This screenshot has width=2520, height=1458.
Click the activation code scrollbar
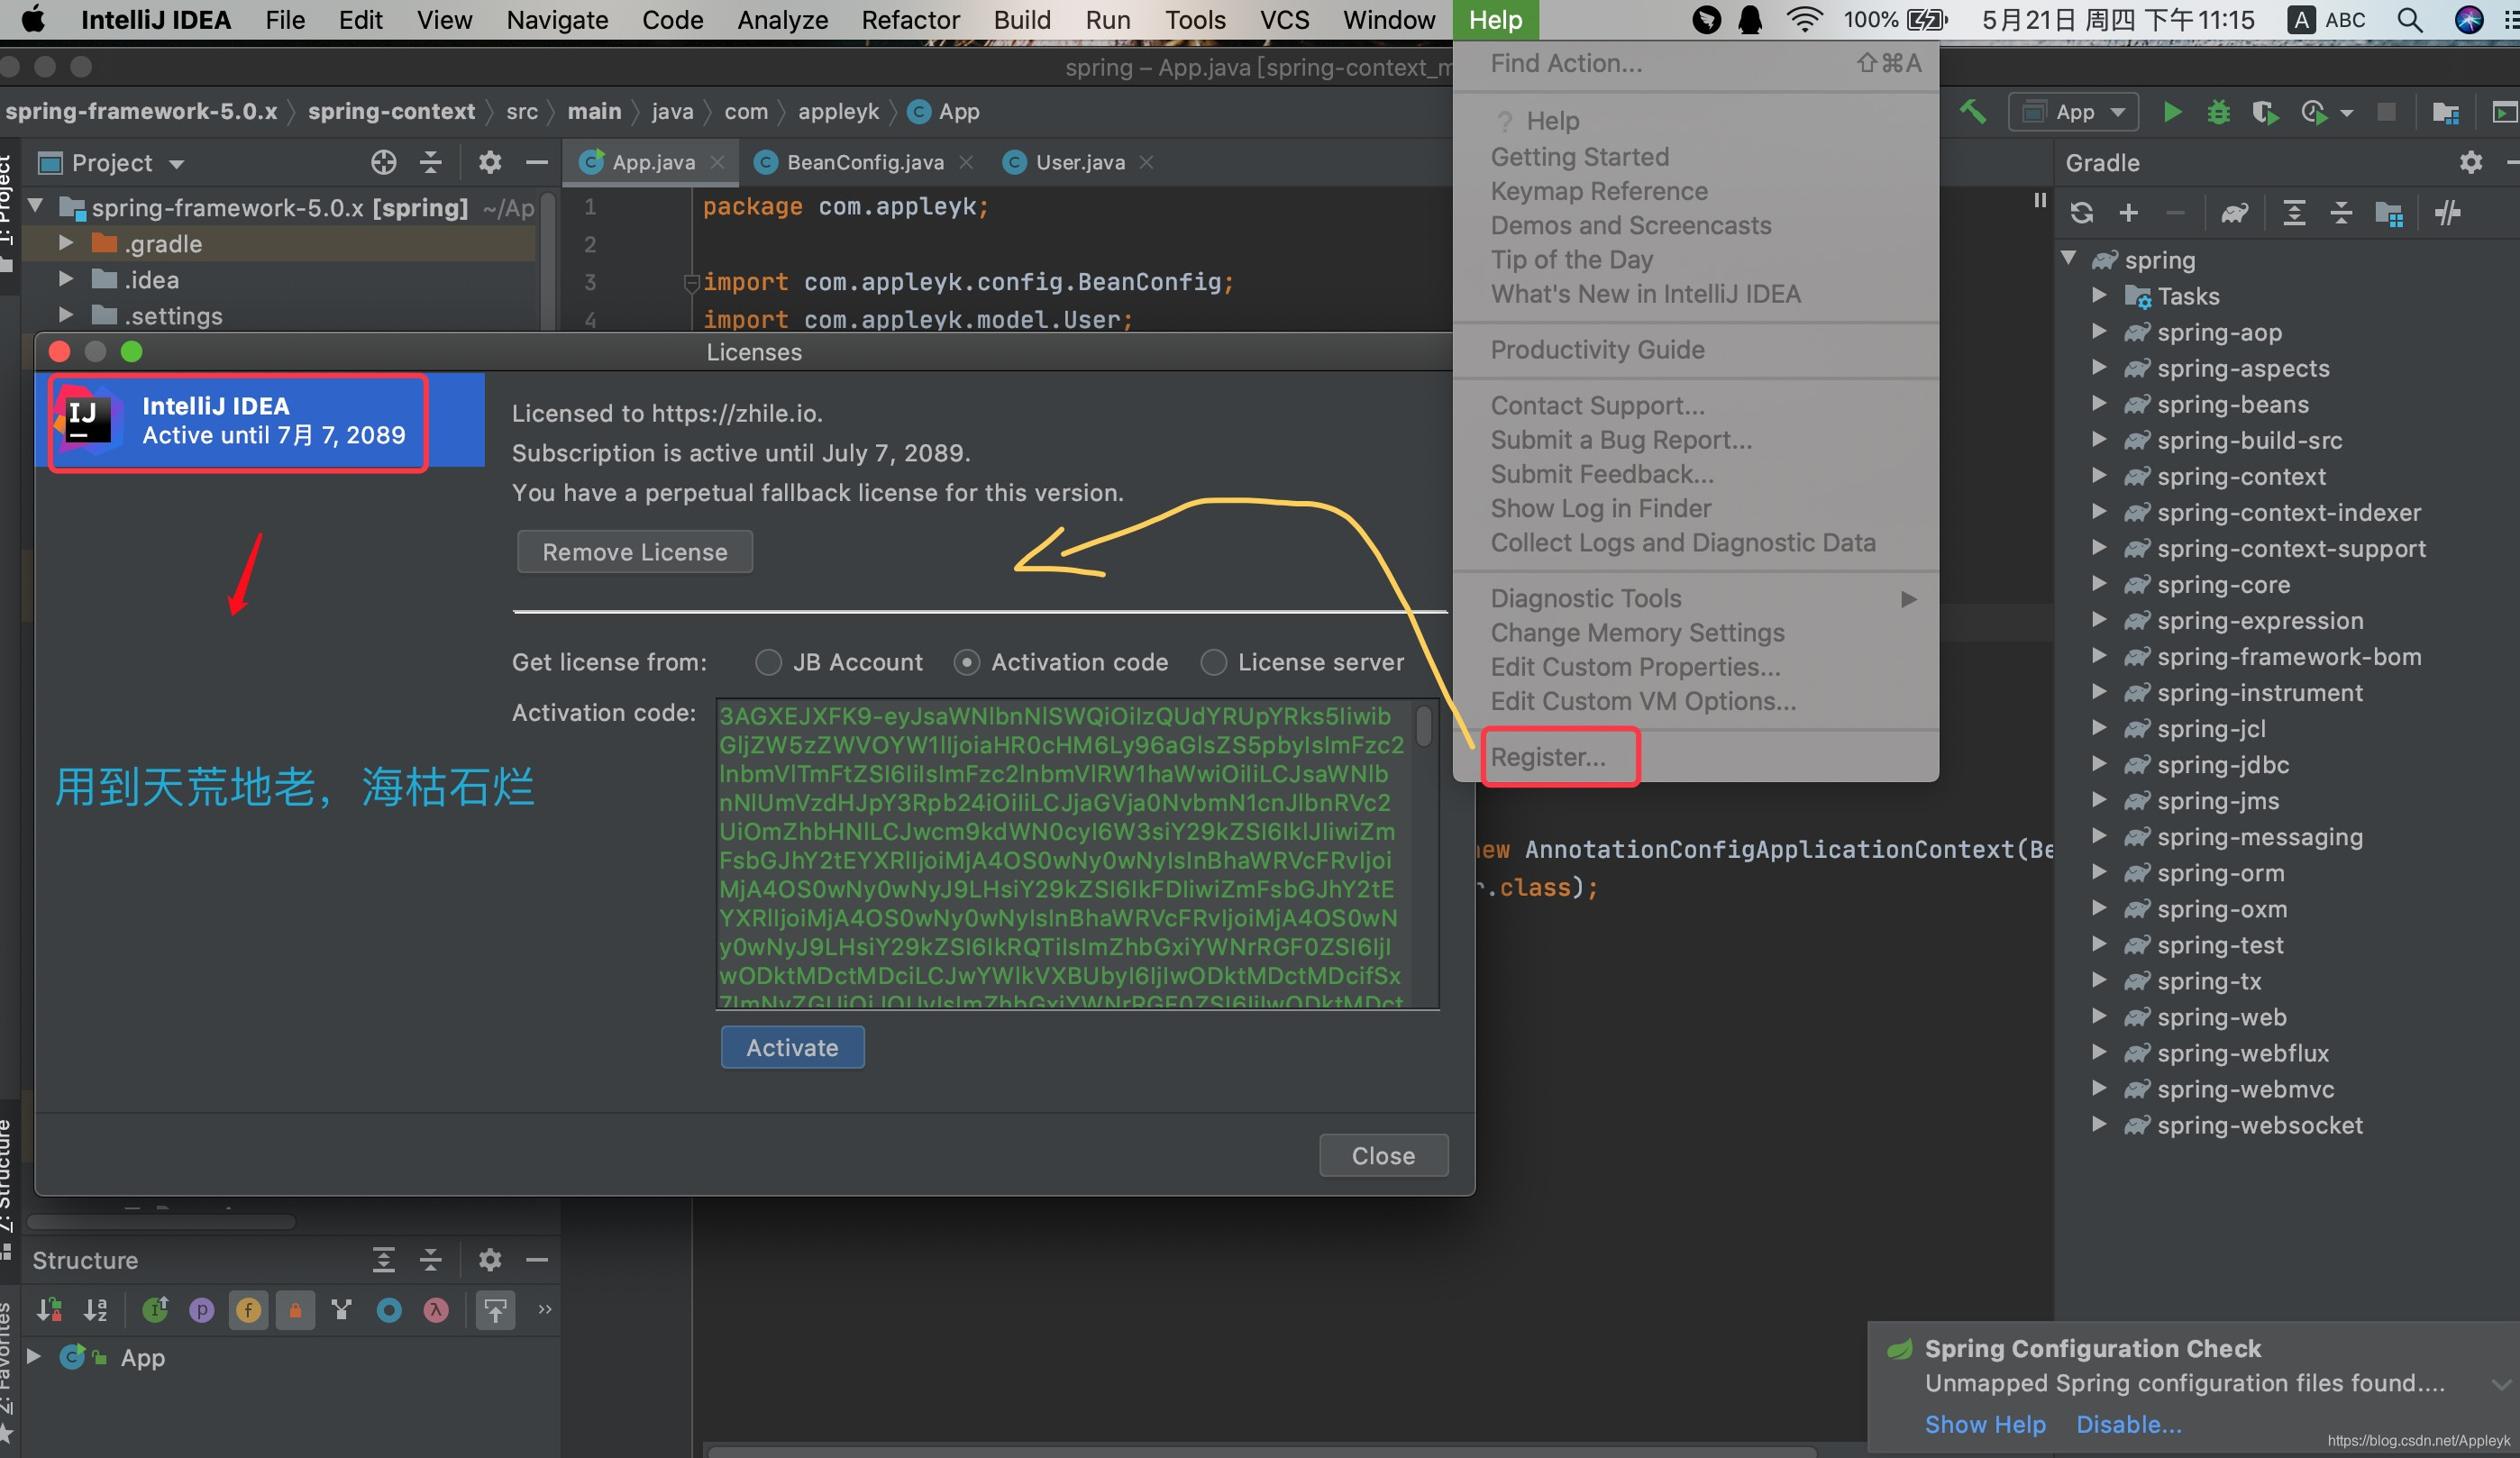click(x=1424, y=725)
